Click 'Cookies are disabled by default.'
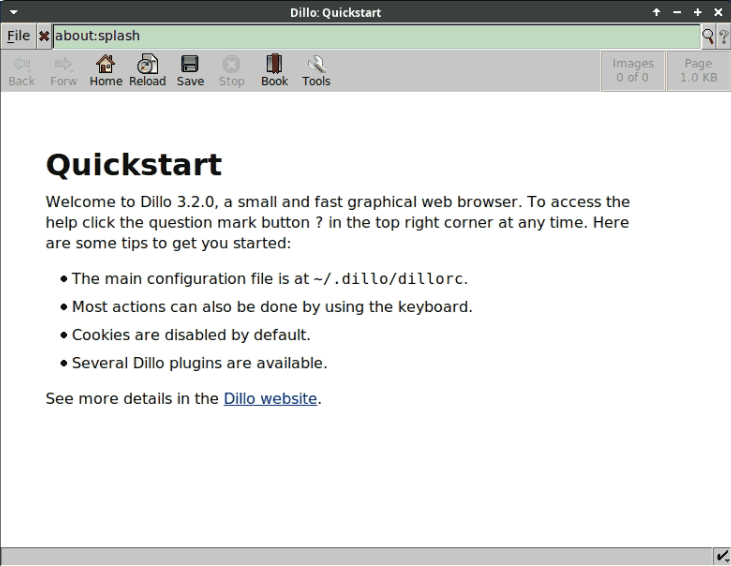The width and height of the screenshot is (731, 566). click(191, 335)
